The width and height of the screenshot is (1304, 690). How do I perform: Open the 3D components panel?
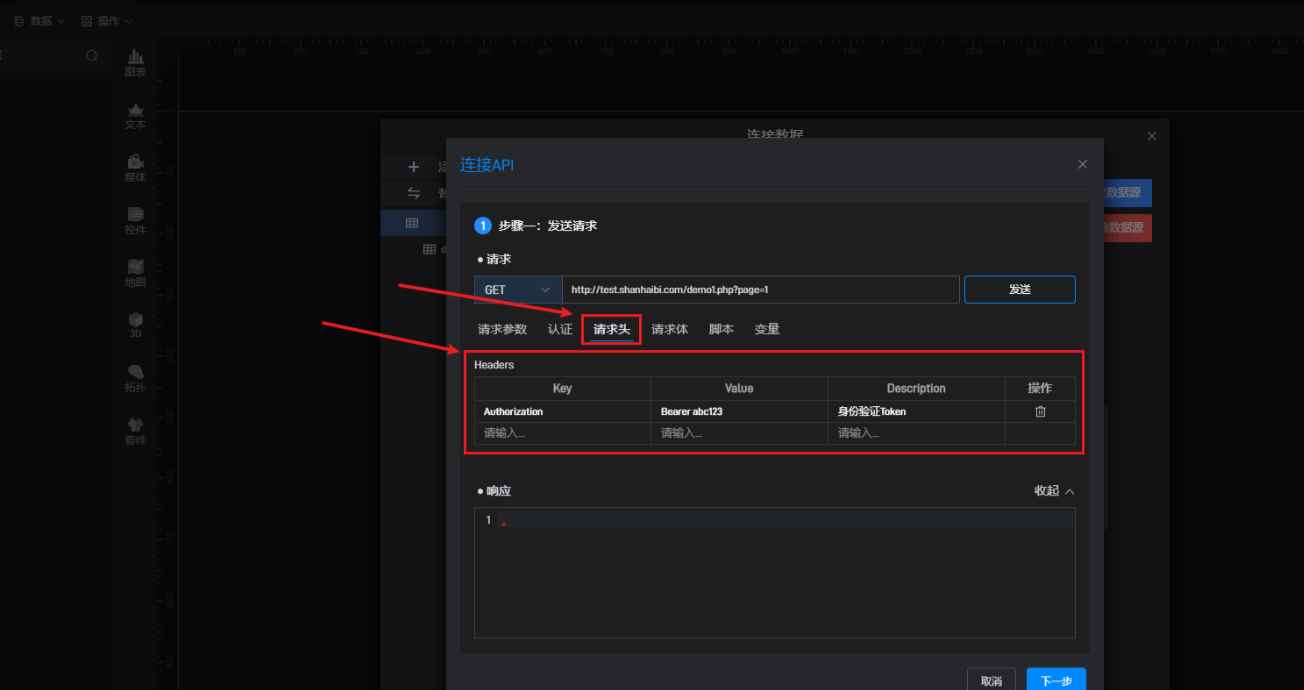click(135, 325)
